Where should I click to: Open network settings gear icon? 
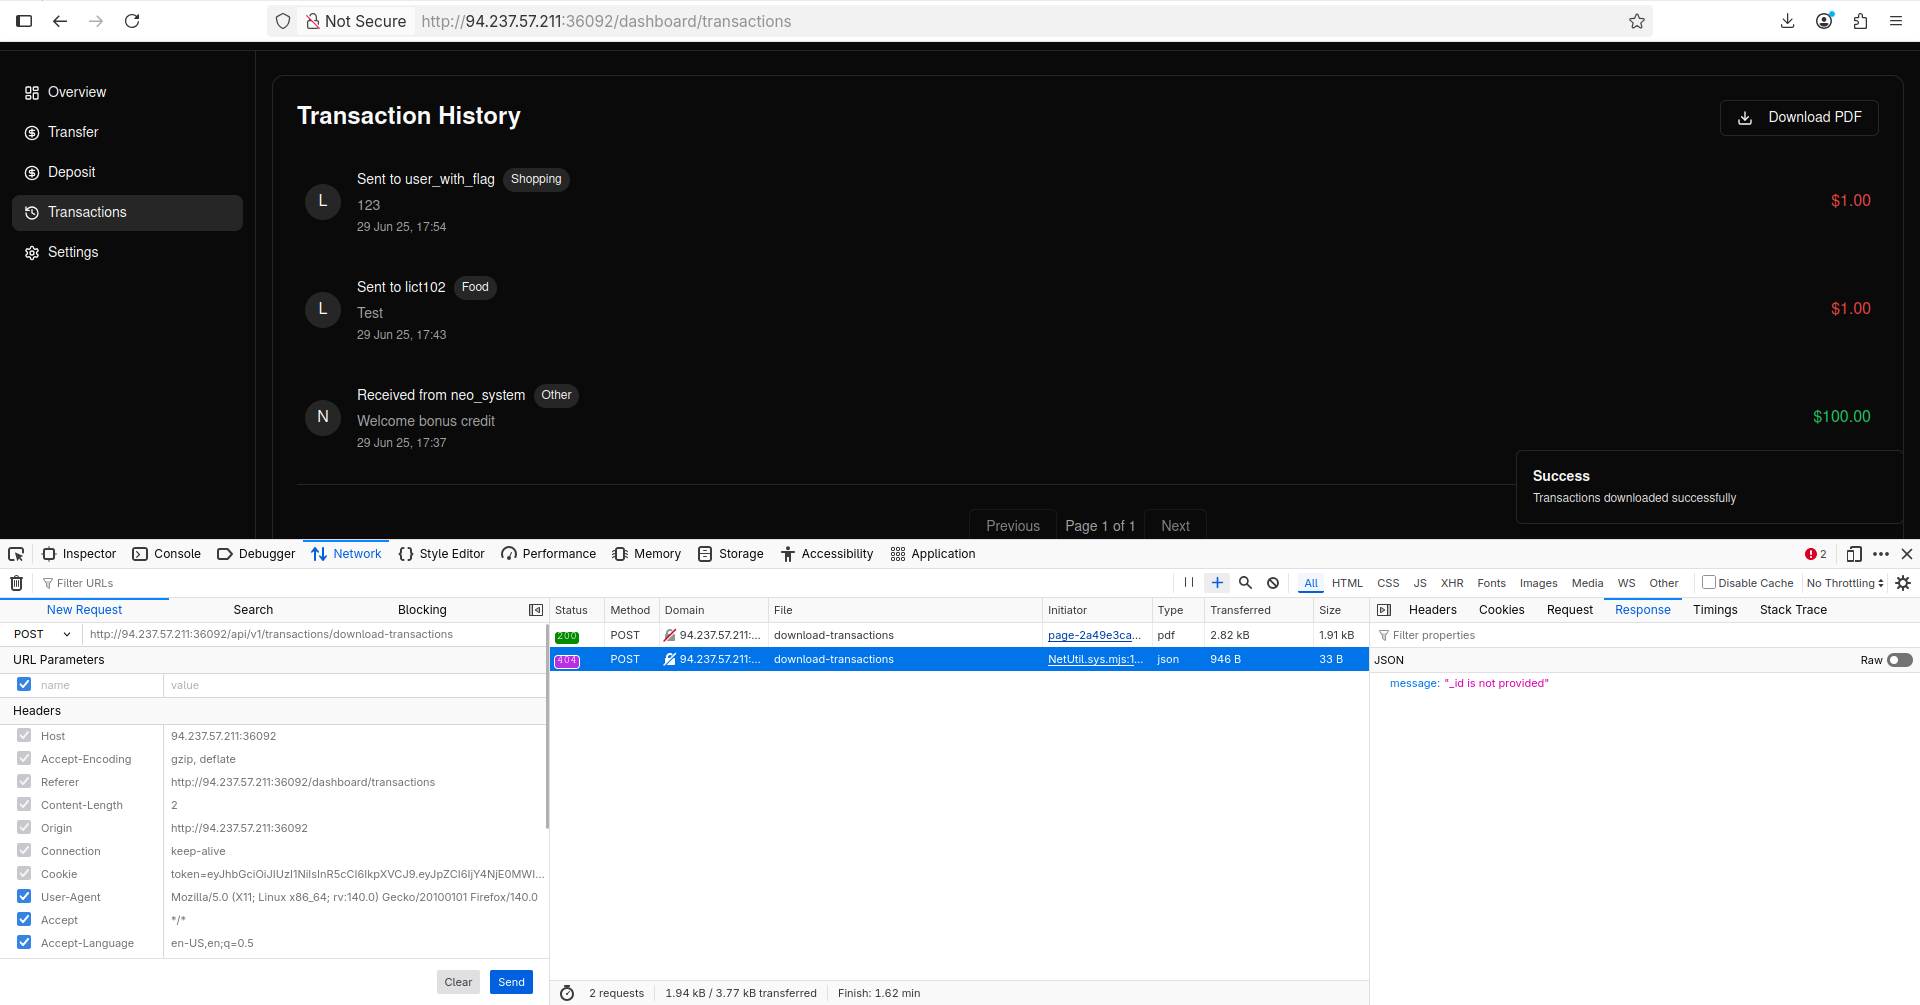click(1903, 583)
